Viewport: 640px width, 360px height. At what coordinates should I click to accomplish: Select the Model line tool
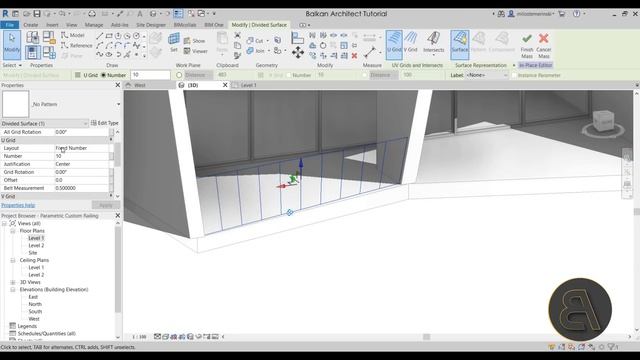(73, 36)
